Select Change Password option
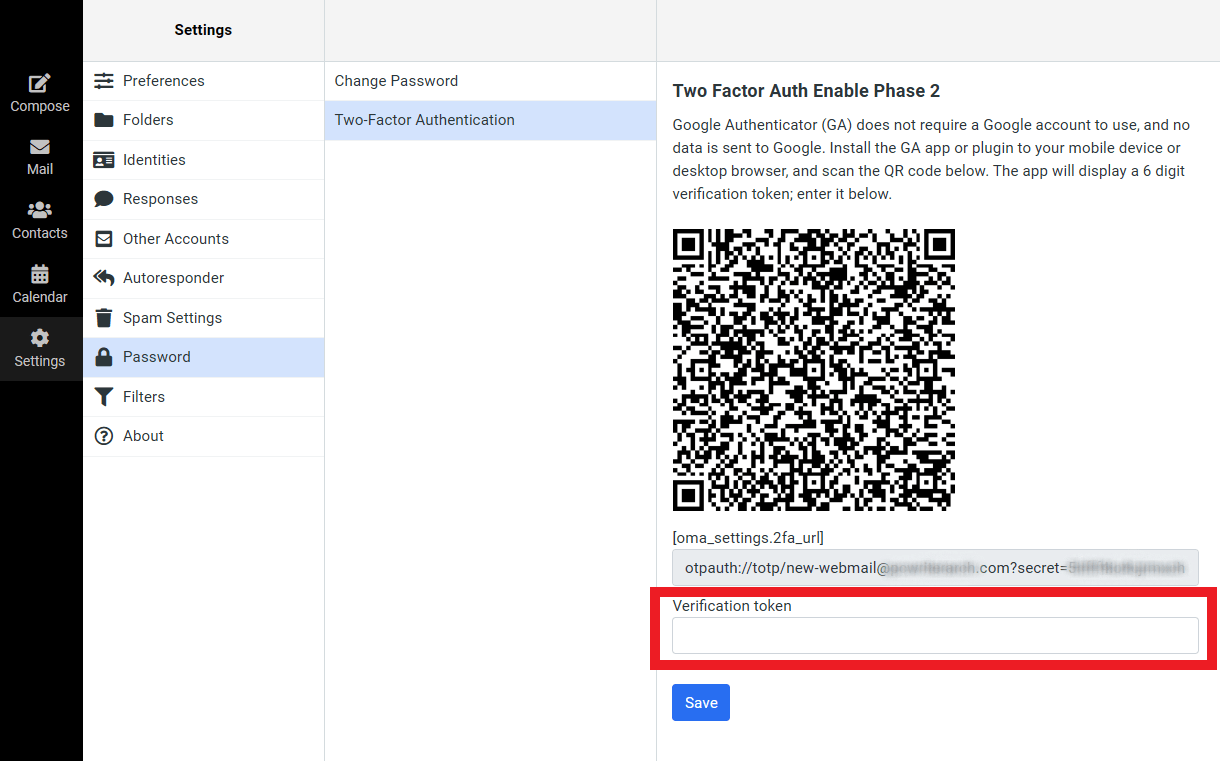1220x761 pixels. [490, 81]
